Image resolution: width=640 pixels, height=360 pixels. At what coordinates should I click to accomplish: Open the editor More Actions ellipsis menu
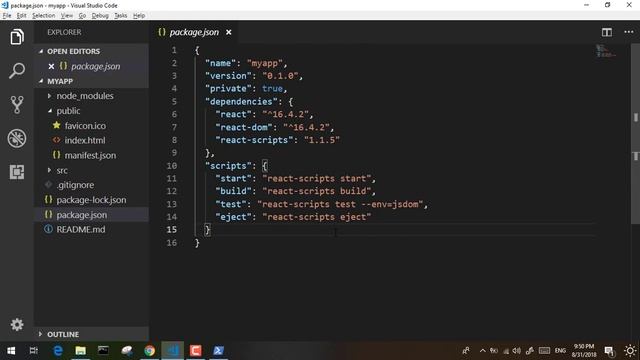pyautogui.click(x=629, y=32)
